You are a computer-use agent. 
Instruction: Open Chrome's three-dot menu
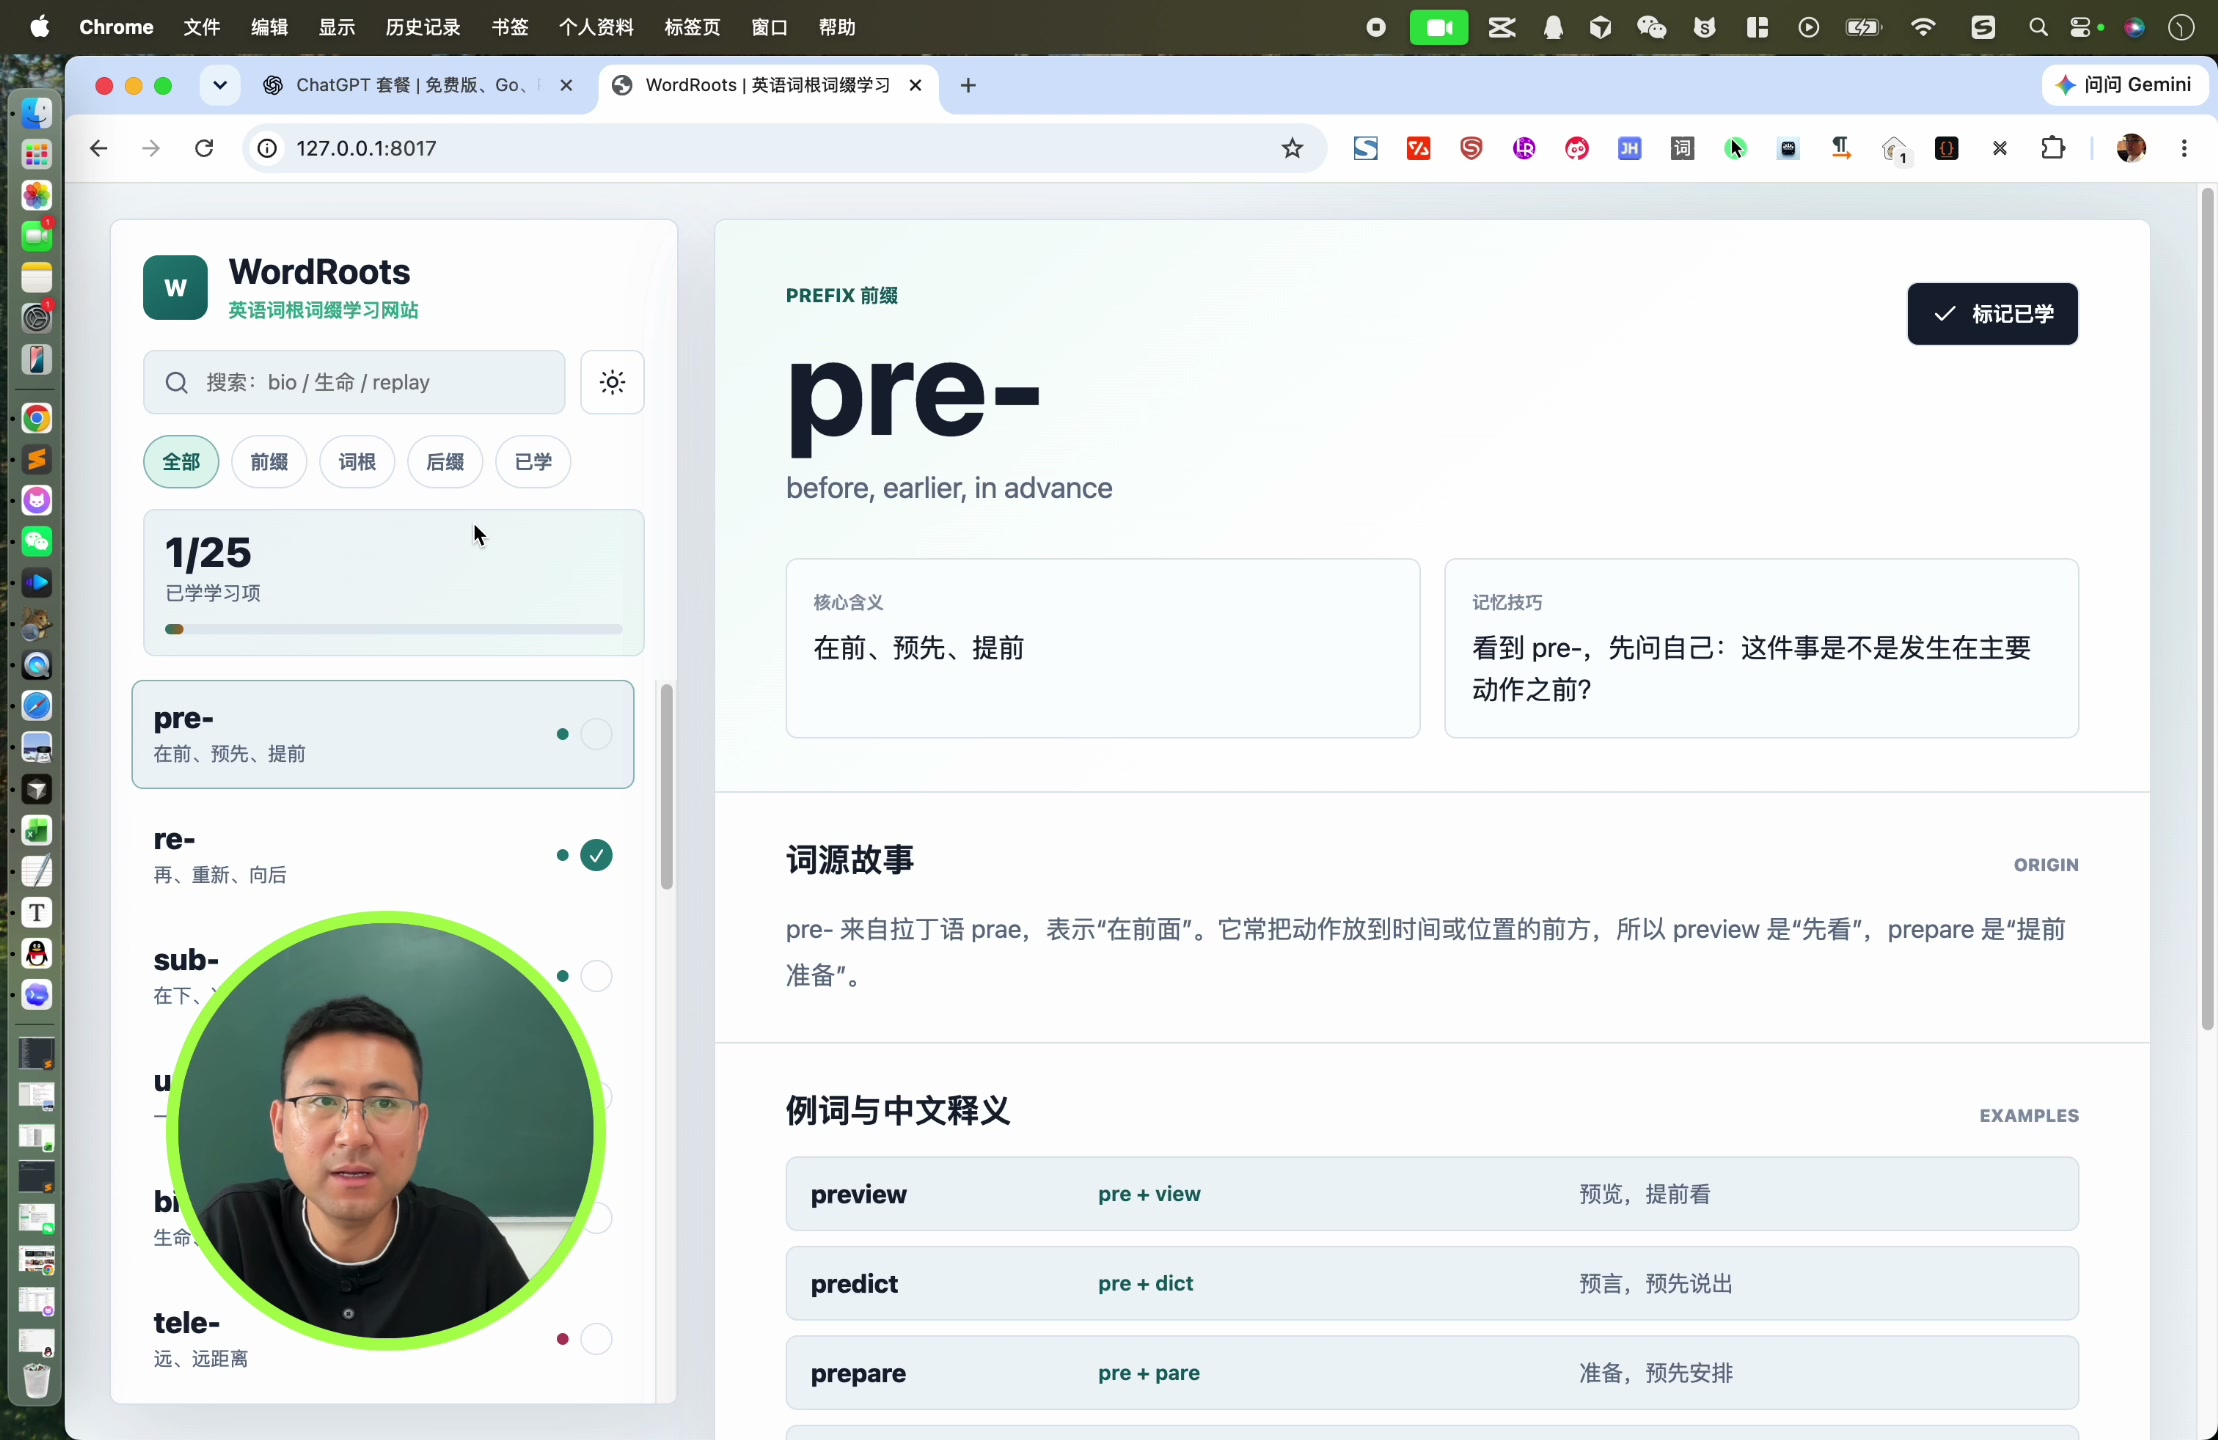[2184, 149]
